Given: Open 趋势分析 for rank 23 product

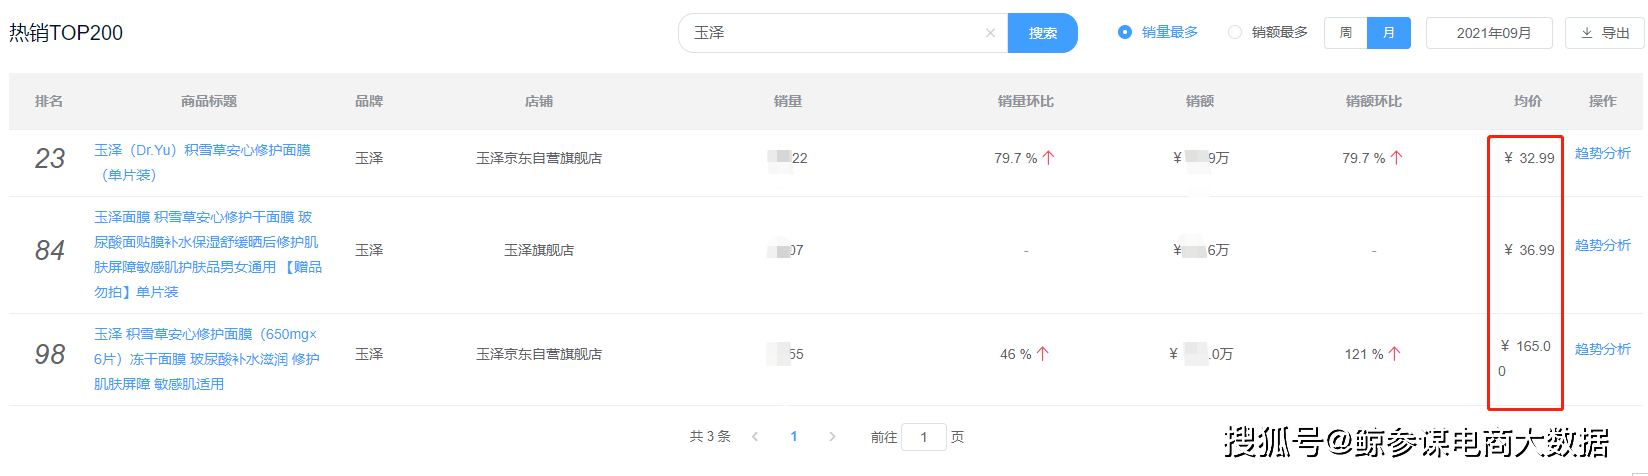Looking at the screenshot, I should tap(1602, 153).
